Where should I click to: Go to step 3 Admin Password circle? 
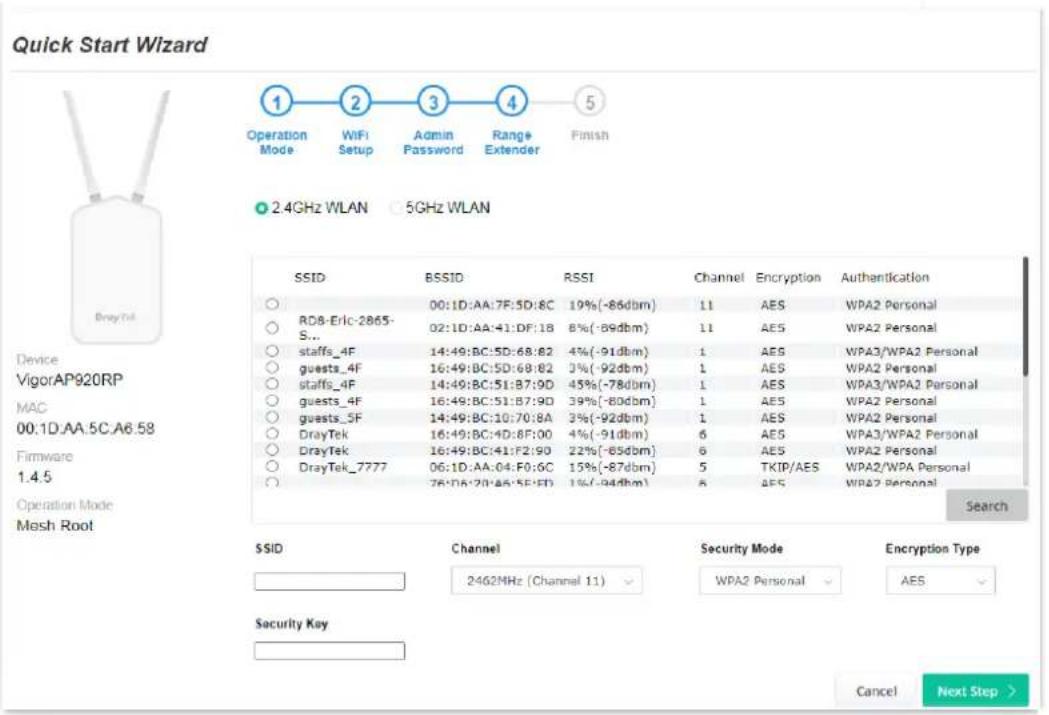pos(434,102)
